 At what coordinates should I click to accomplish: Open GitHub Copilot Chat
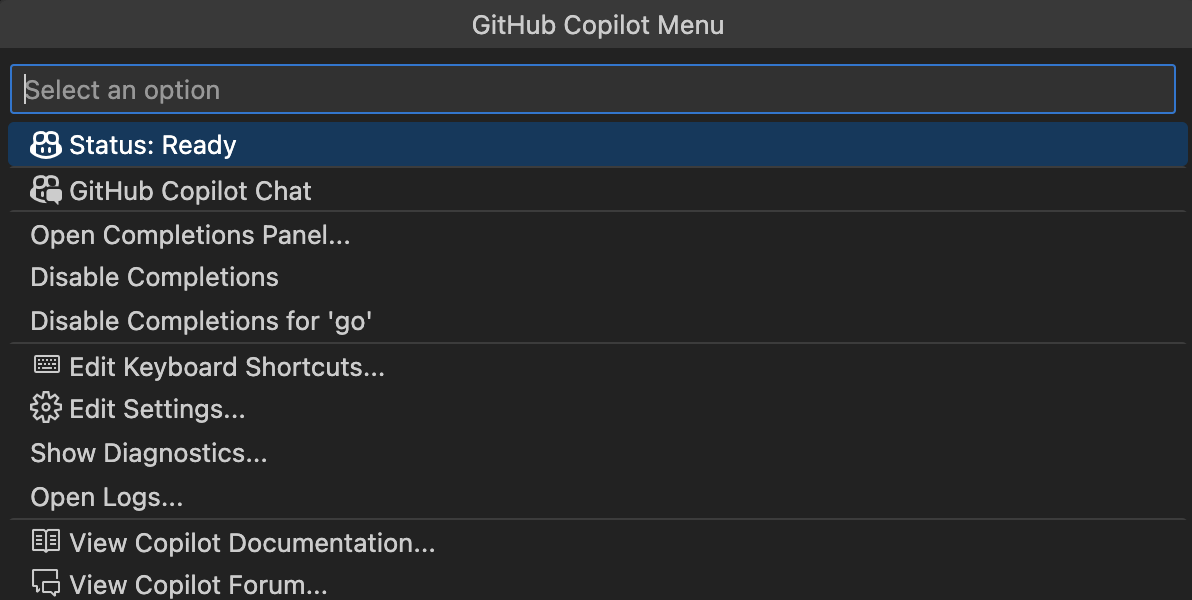click(x=190, y=190)
